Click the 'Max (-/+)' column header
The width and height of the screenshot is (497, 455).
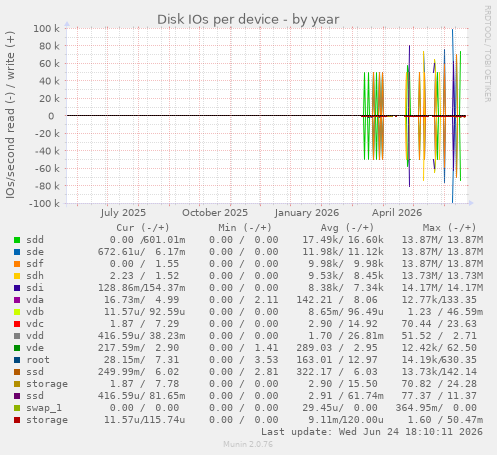(449, 228)
